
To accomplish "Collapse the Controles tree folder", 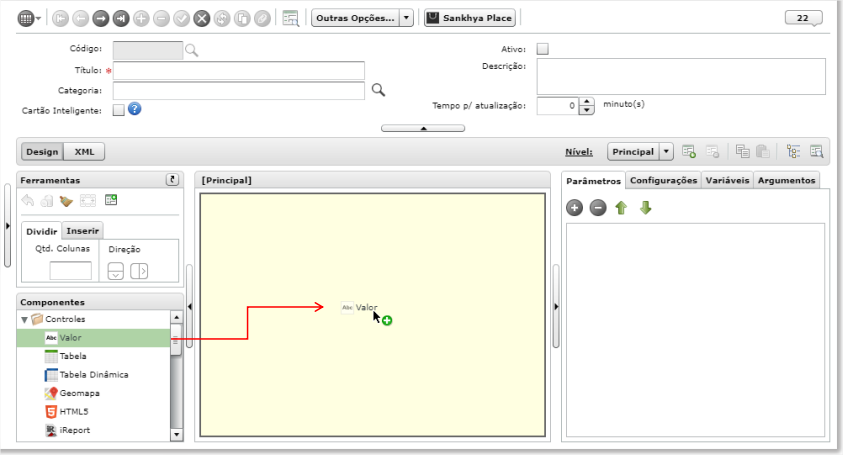I will click(x=24, y=319).
